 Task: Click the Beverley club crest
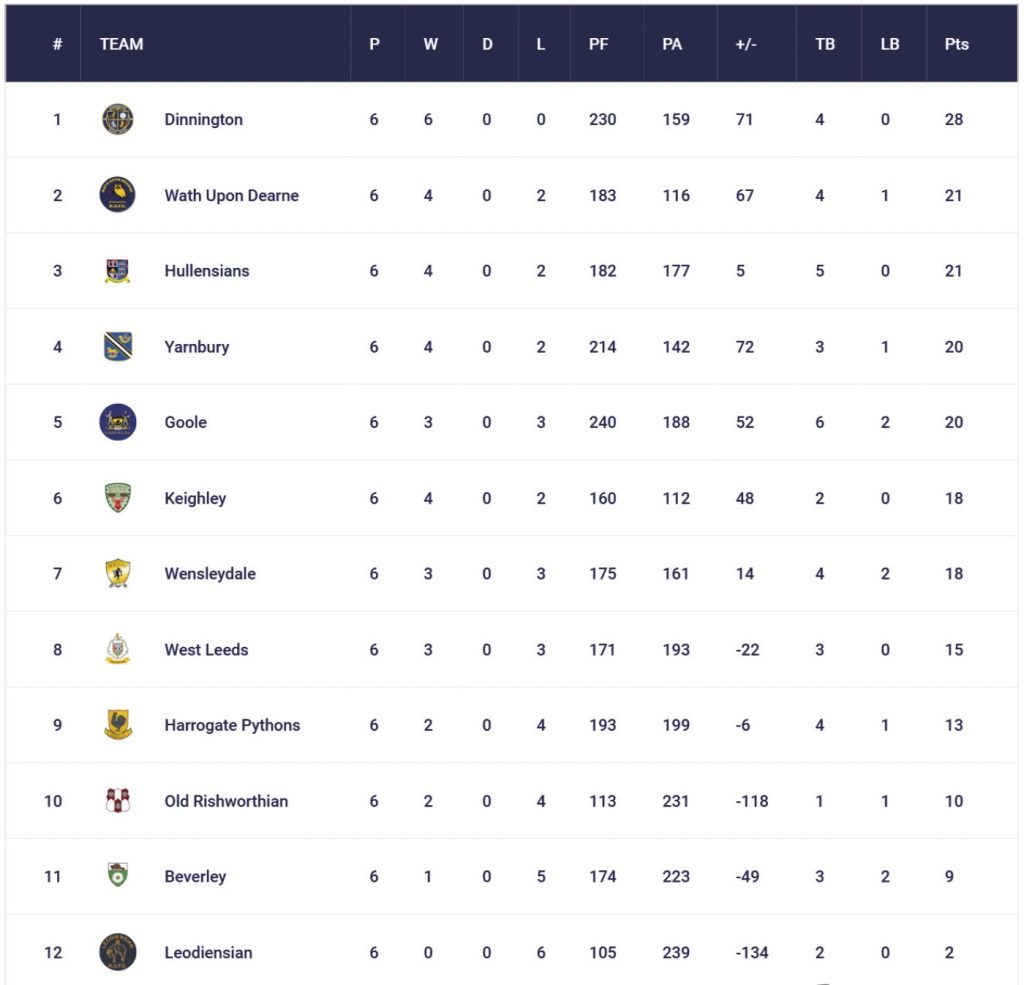118,876
